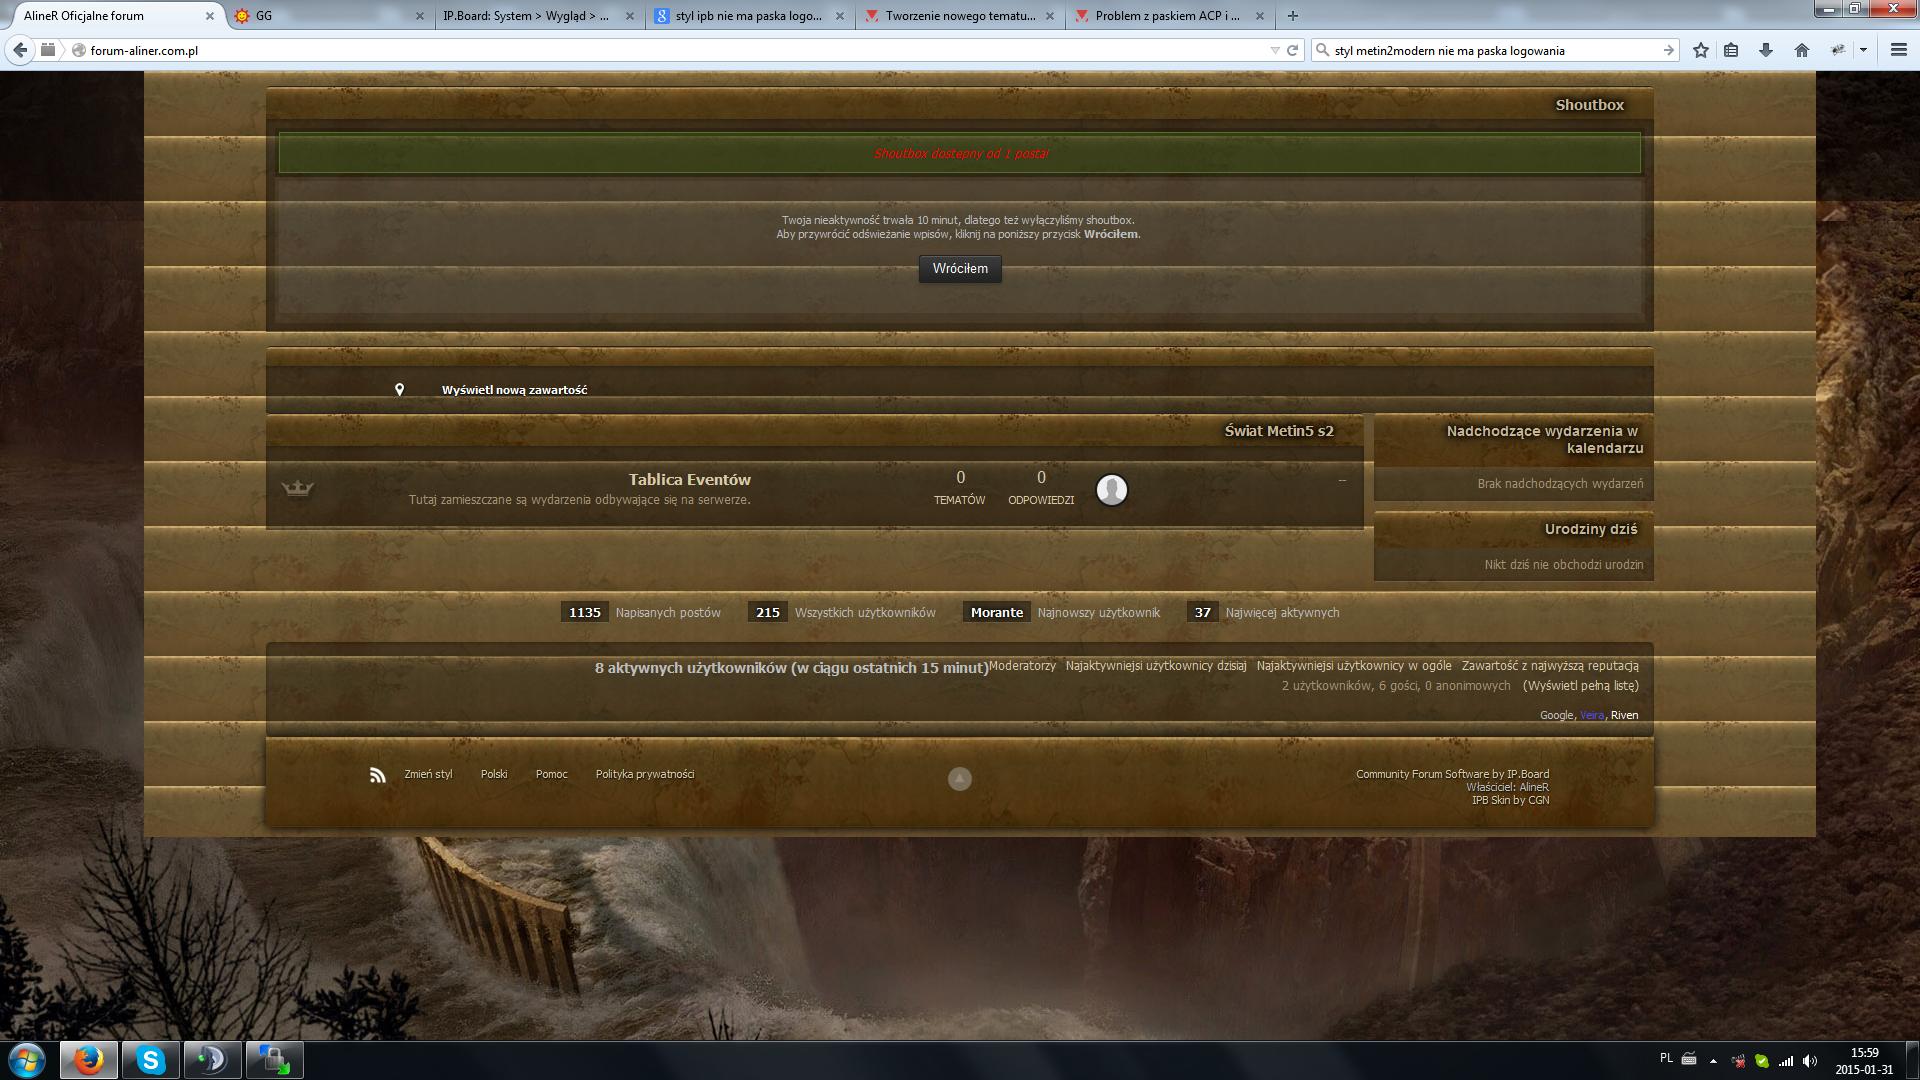The image size is (1920, 1080).
Task: Open the bookmarks list icon
Action: point(1732,50)
